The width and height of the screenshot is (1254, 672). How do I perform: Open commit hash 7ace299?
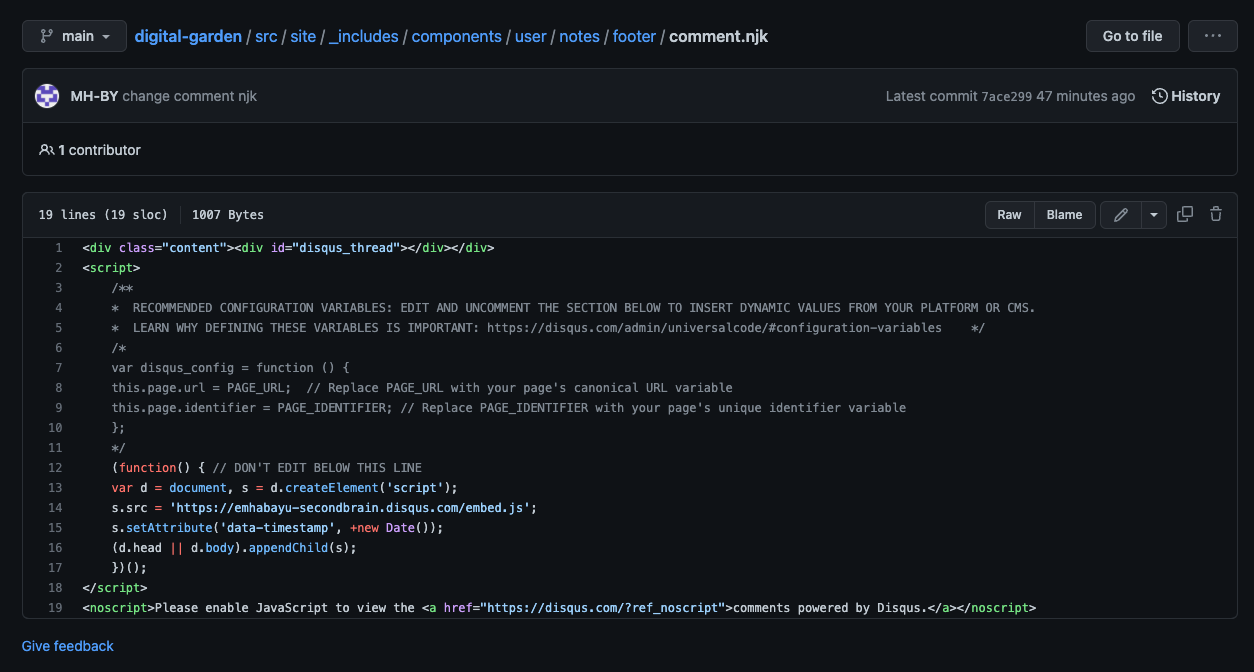(x=1006, y=96)
